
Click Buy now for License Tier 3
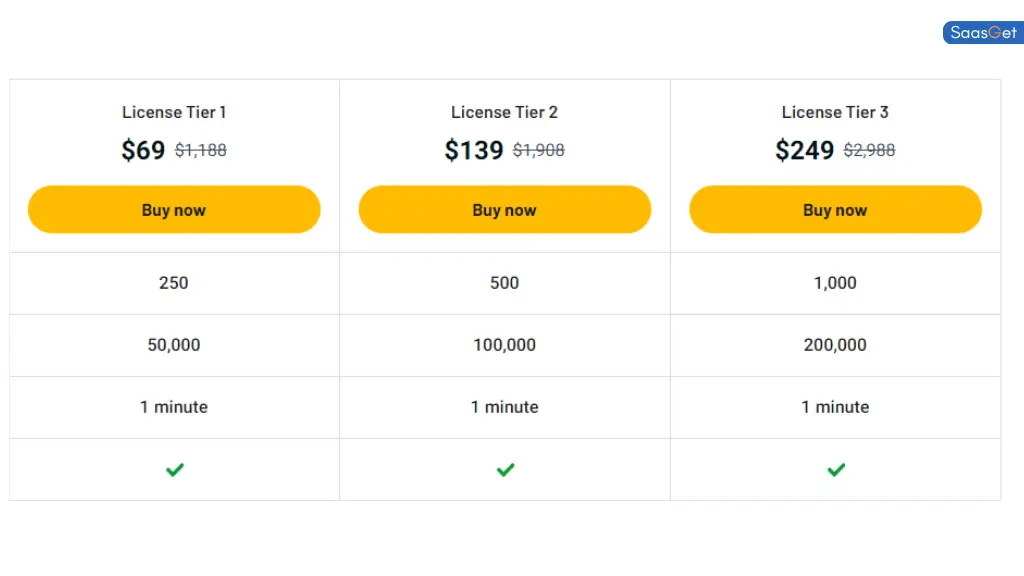click(x=835, y=210)
